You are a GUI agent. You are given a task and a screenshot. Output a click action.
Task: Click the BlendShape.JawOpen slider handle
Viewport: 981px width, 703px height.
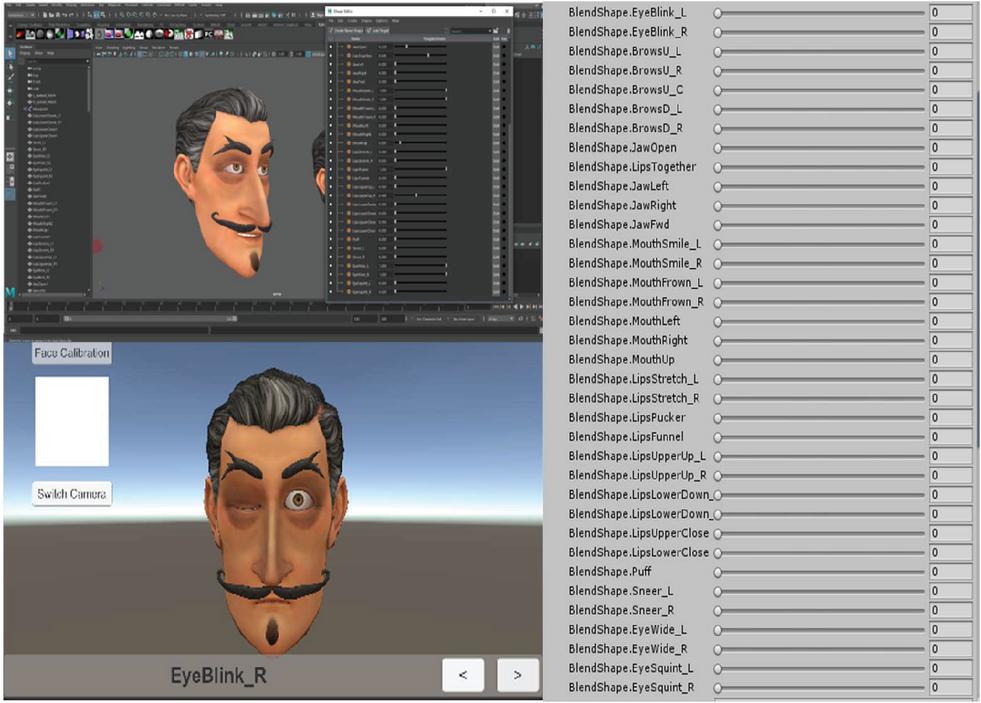tap(717, 148)
